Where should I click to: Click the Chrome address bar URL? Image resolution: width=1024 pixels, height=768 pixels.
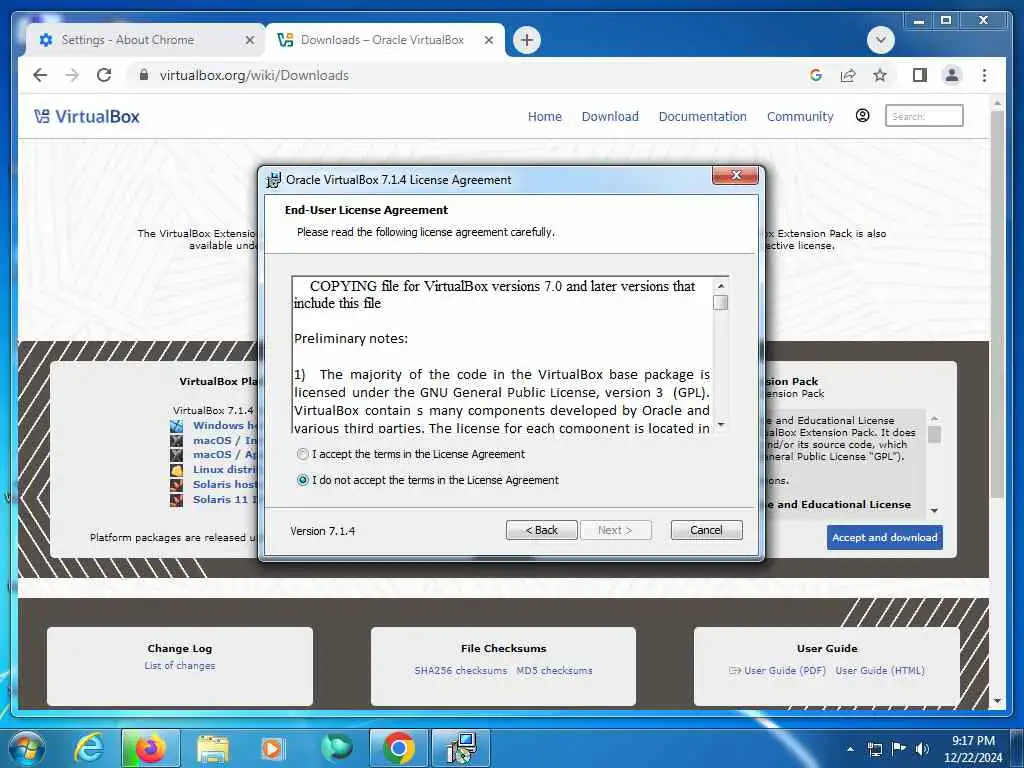(254, 75)
